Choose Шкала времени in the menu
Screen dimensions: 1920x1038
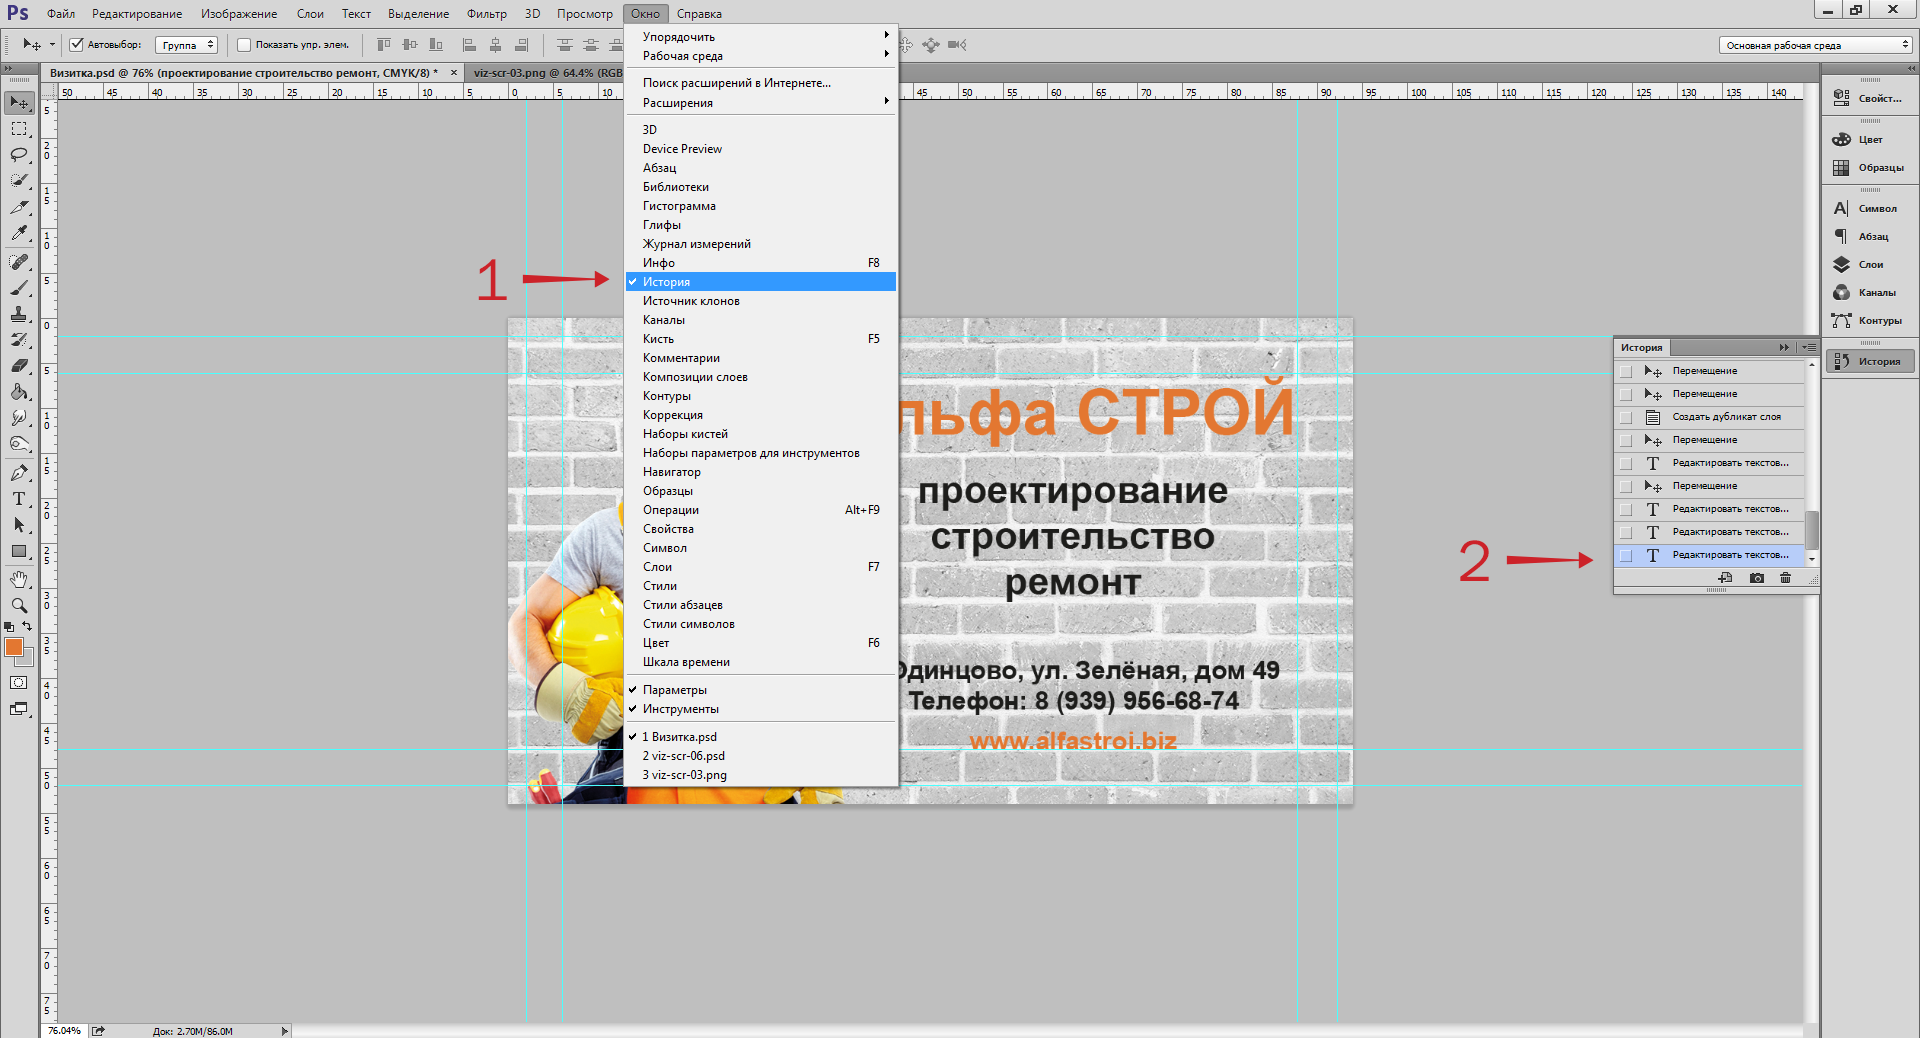point(761,662)
